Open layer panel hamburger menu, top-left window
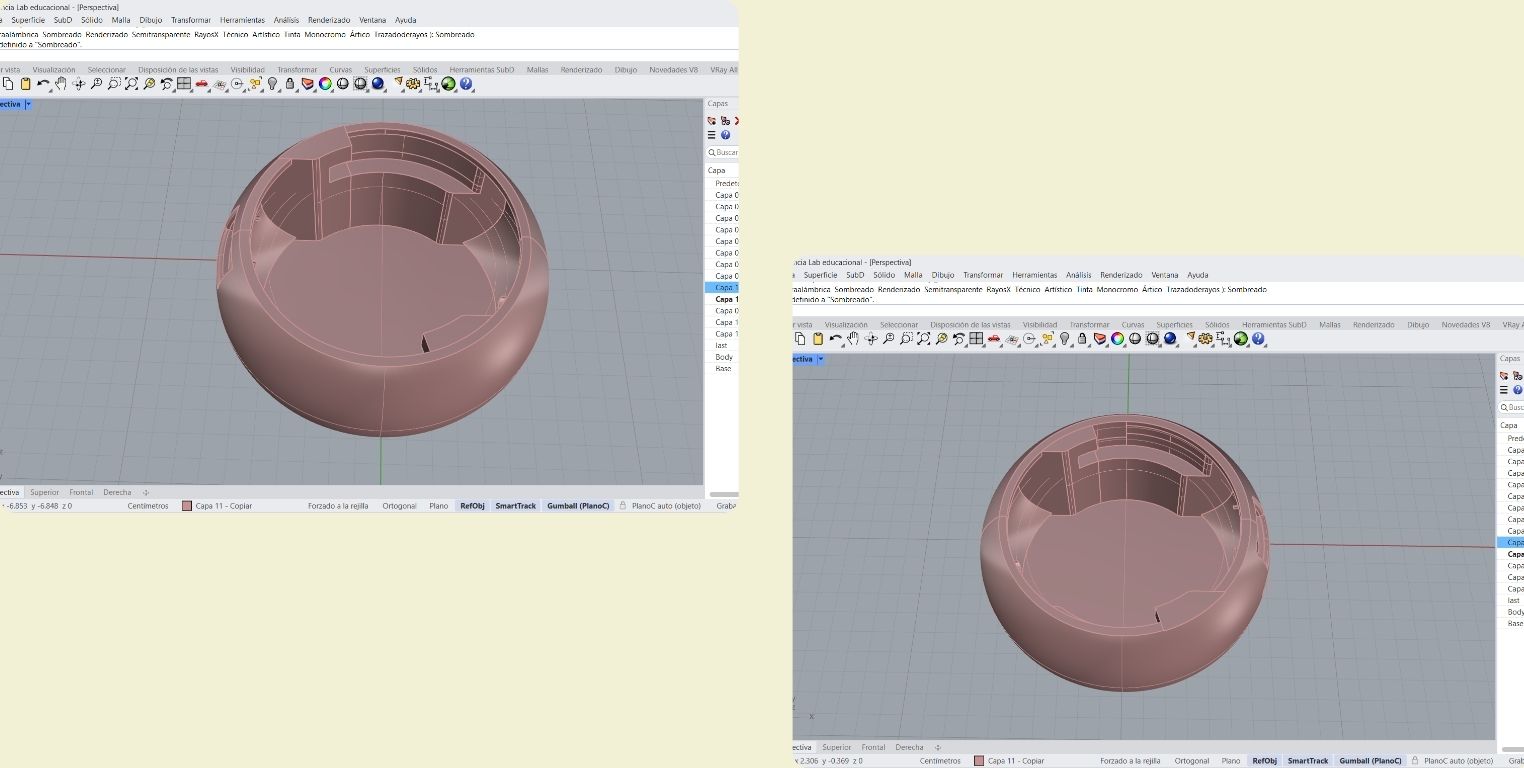This screenshot has width=1524, height=768. (712, 135)
